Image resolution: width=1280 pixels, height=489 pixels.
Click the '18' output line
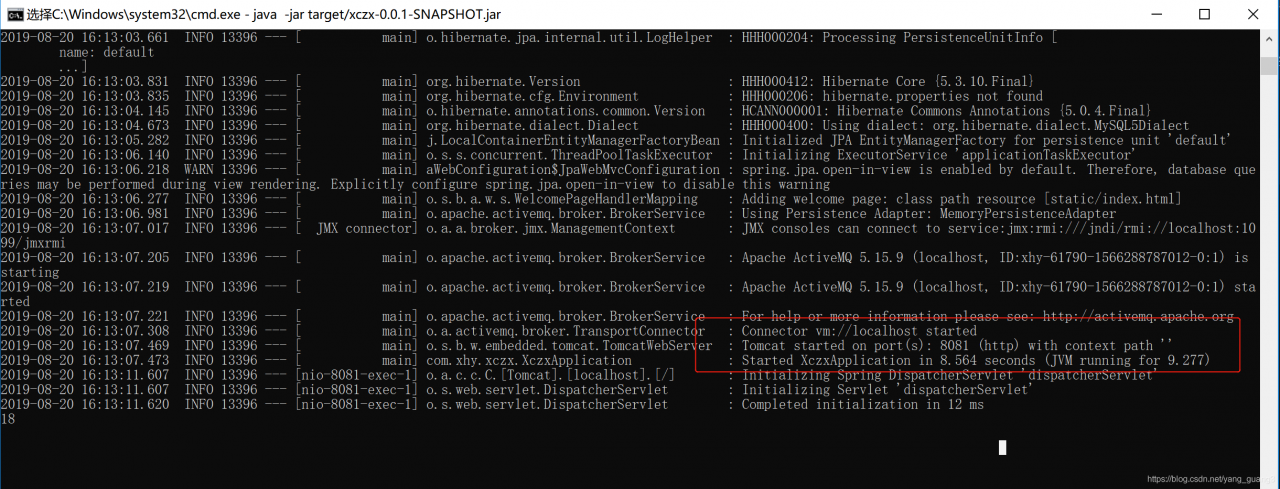pos(8,419)
